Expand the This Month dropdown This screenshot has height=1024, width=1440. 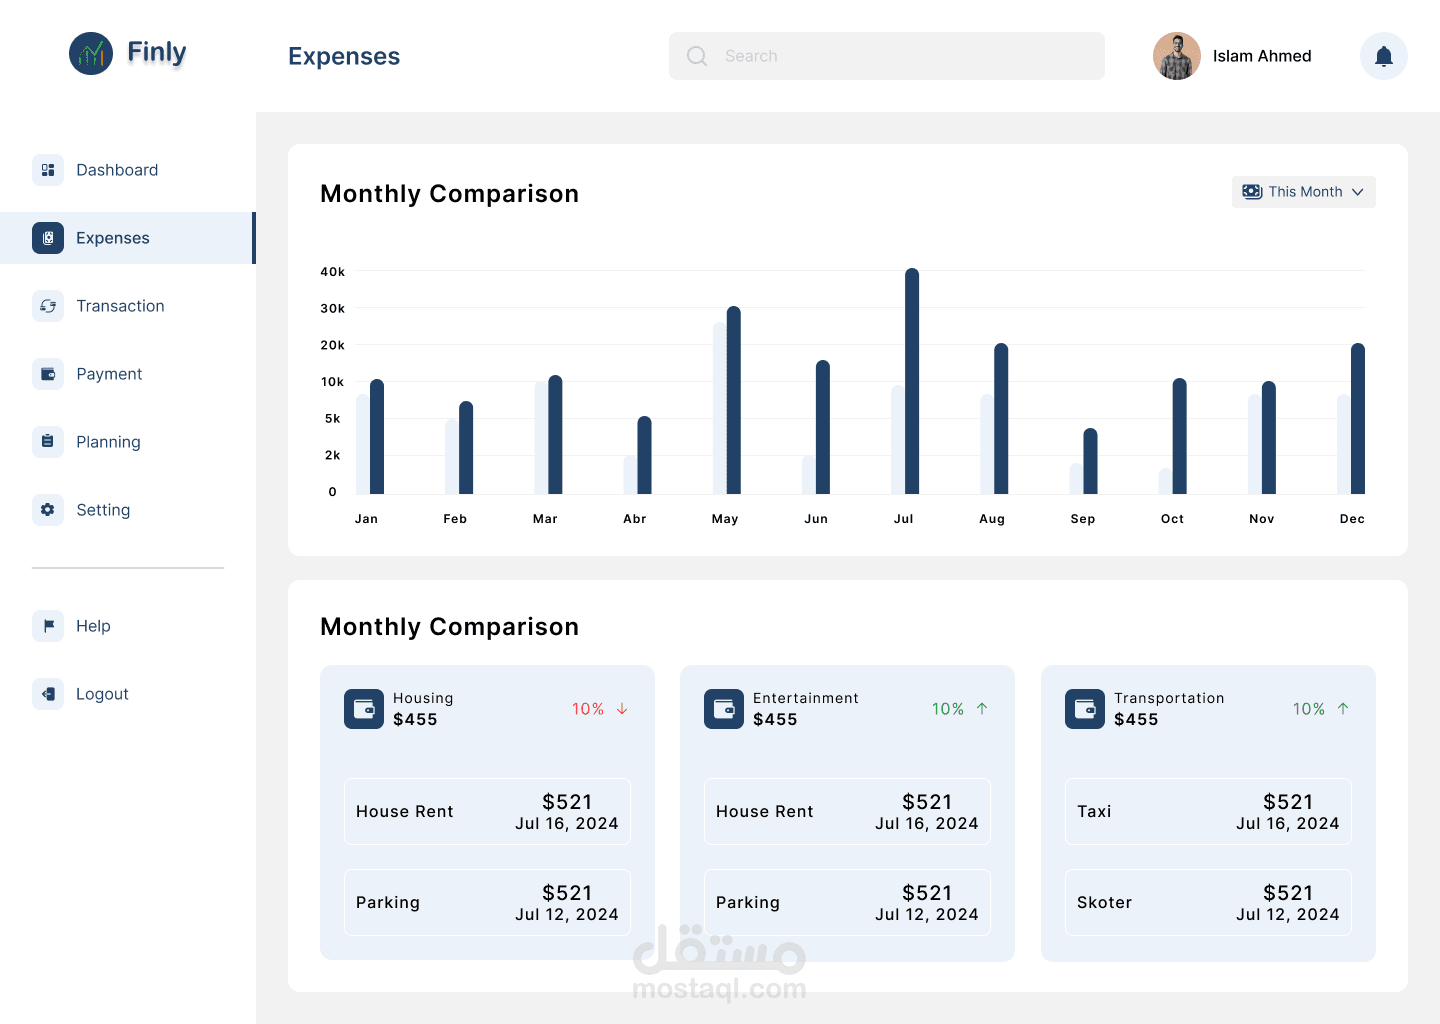tap(1304, 192)
